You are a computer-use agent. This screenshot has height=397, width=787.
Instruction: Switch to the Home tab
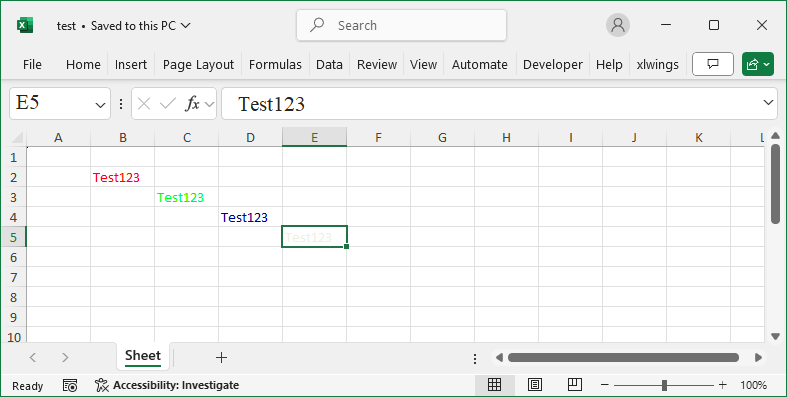[x=83, y=64]
